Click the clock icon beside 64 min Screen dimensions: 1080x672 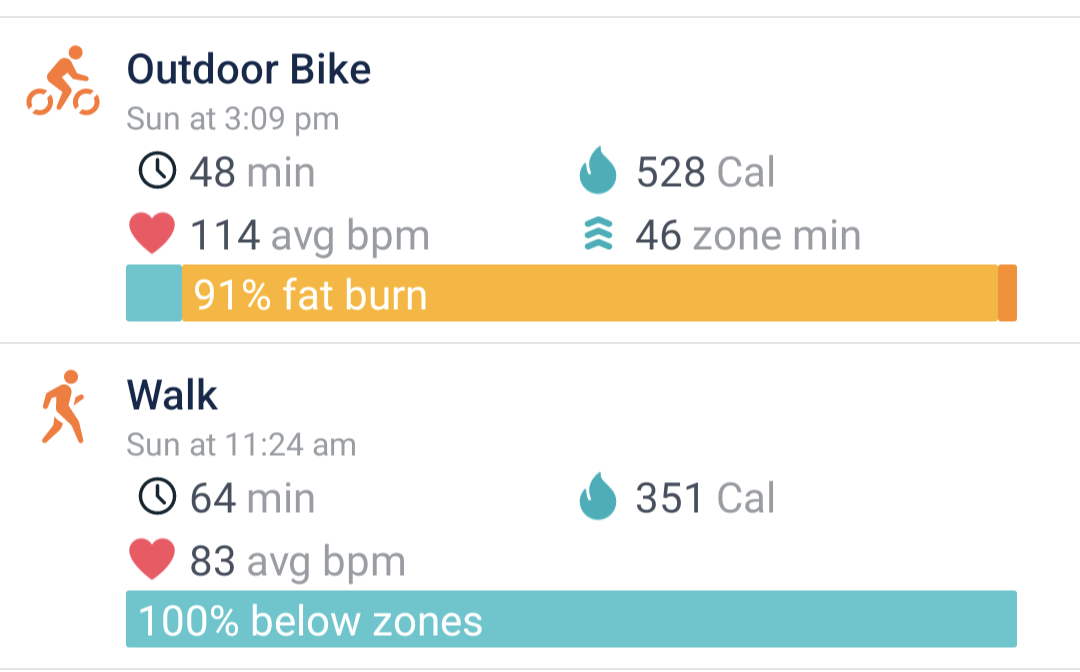(x=157, y=496)
